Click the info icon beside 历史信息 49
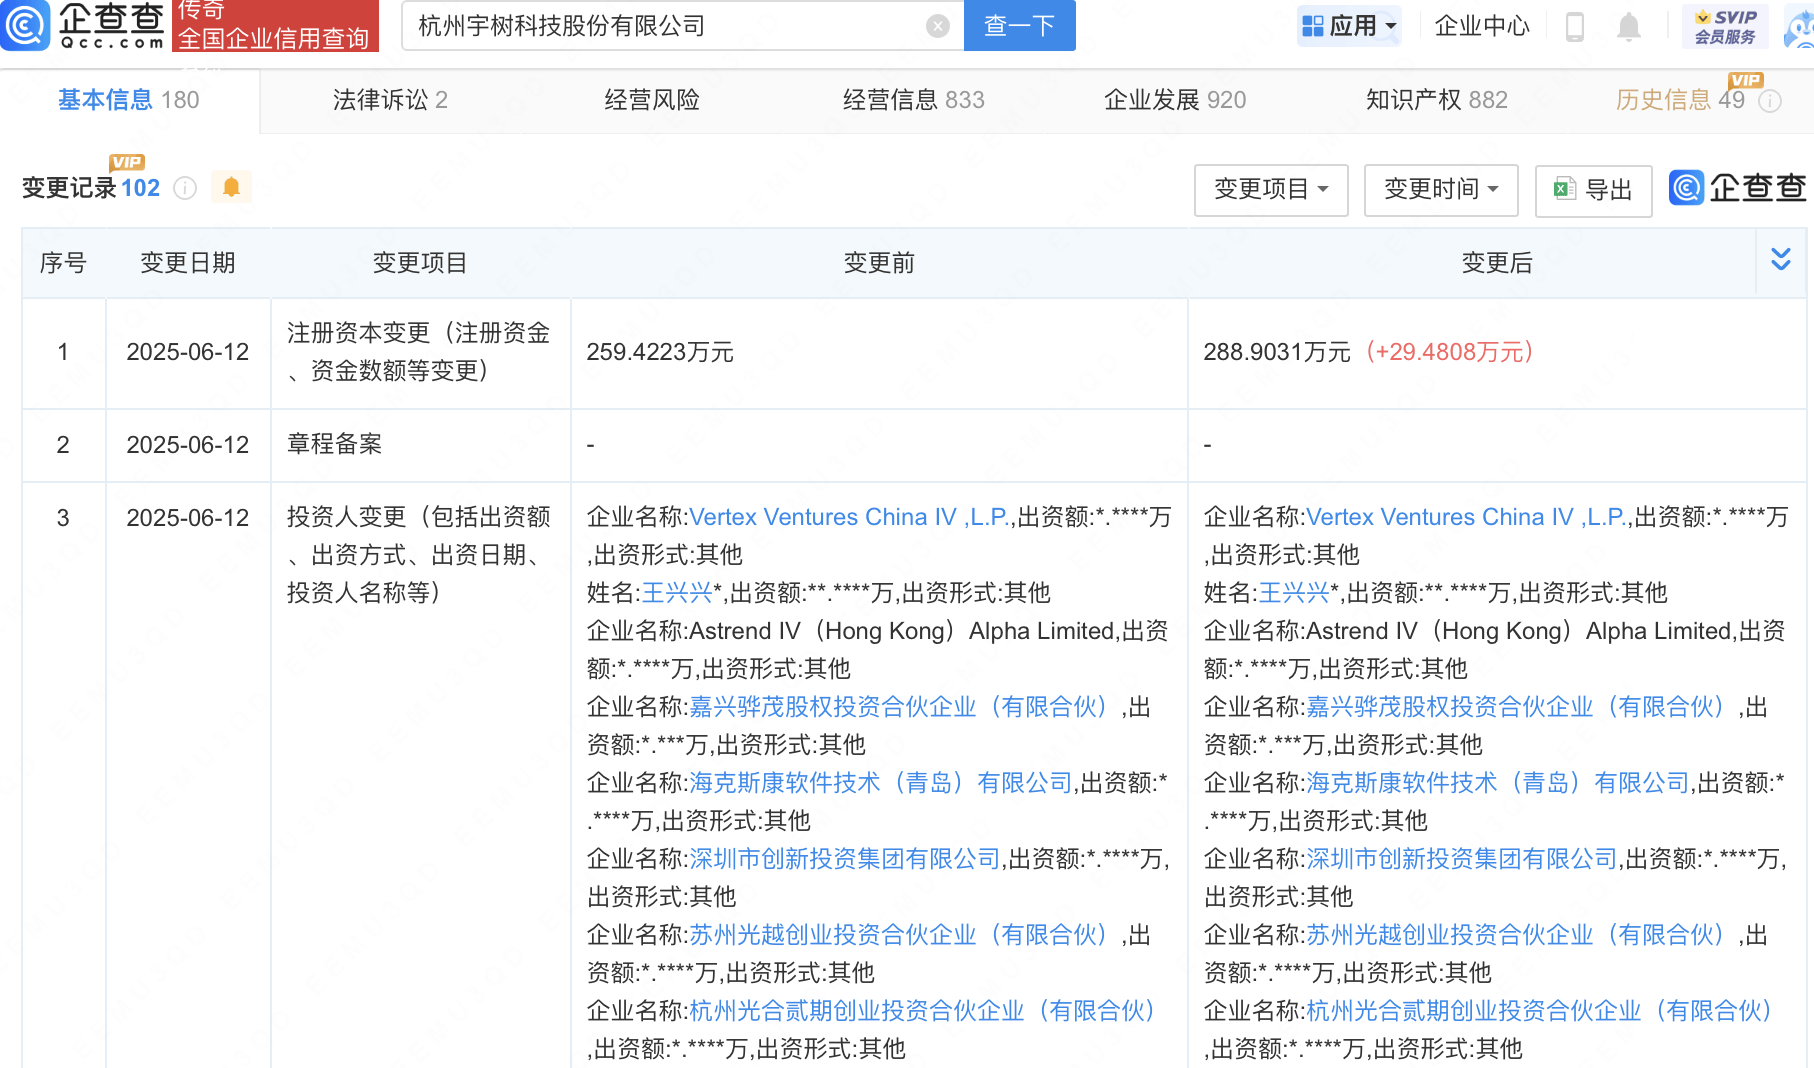This screenshot has height=1068, width=1814. 1770,101
